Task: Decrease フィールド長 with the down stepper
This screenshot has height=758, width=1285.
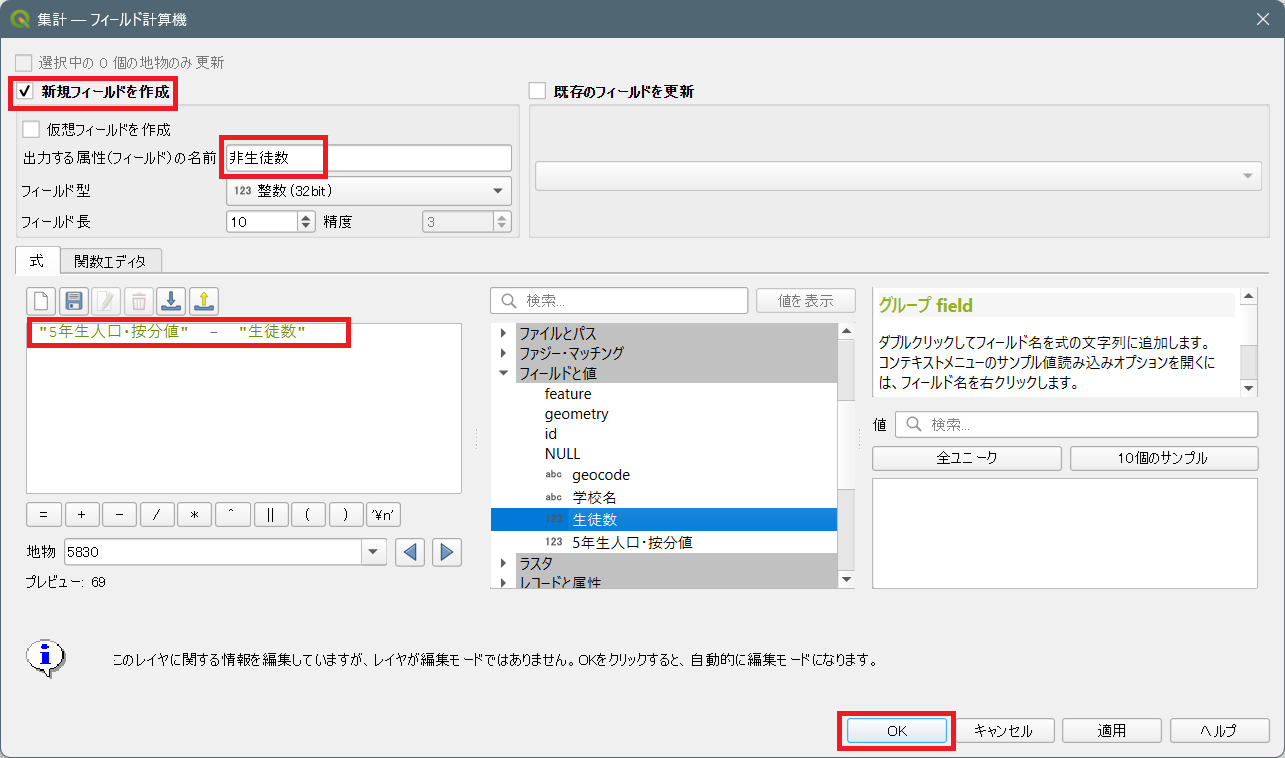Action: pos(306,227)
